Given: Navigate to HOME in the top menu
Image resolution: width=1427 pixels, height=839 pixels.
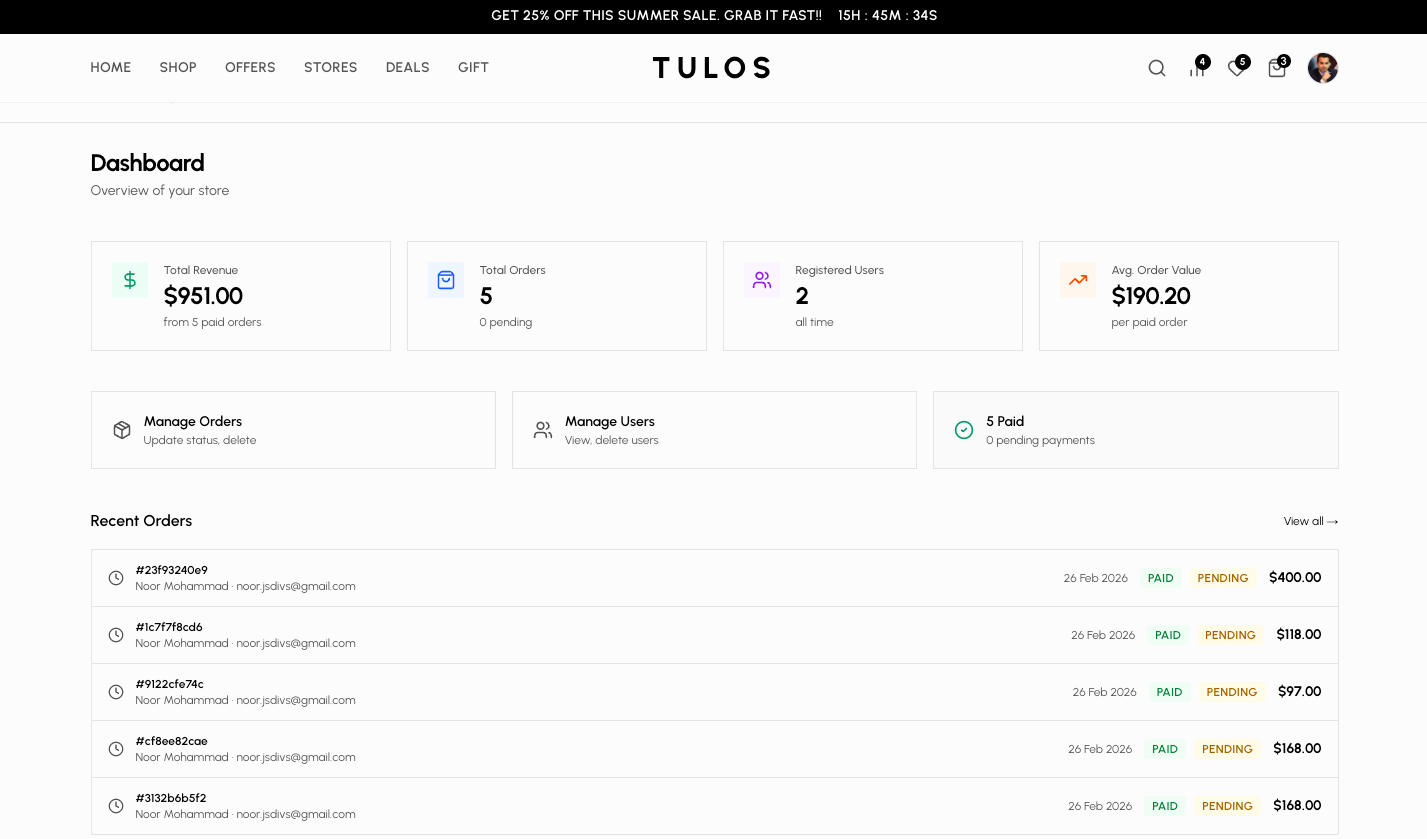Looking at the screenshot, I should tap(110, 67).
